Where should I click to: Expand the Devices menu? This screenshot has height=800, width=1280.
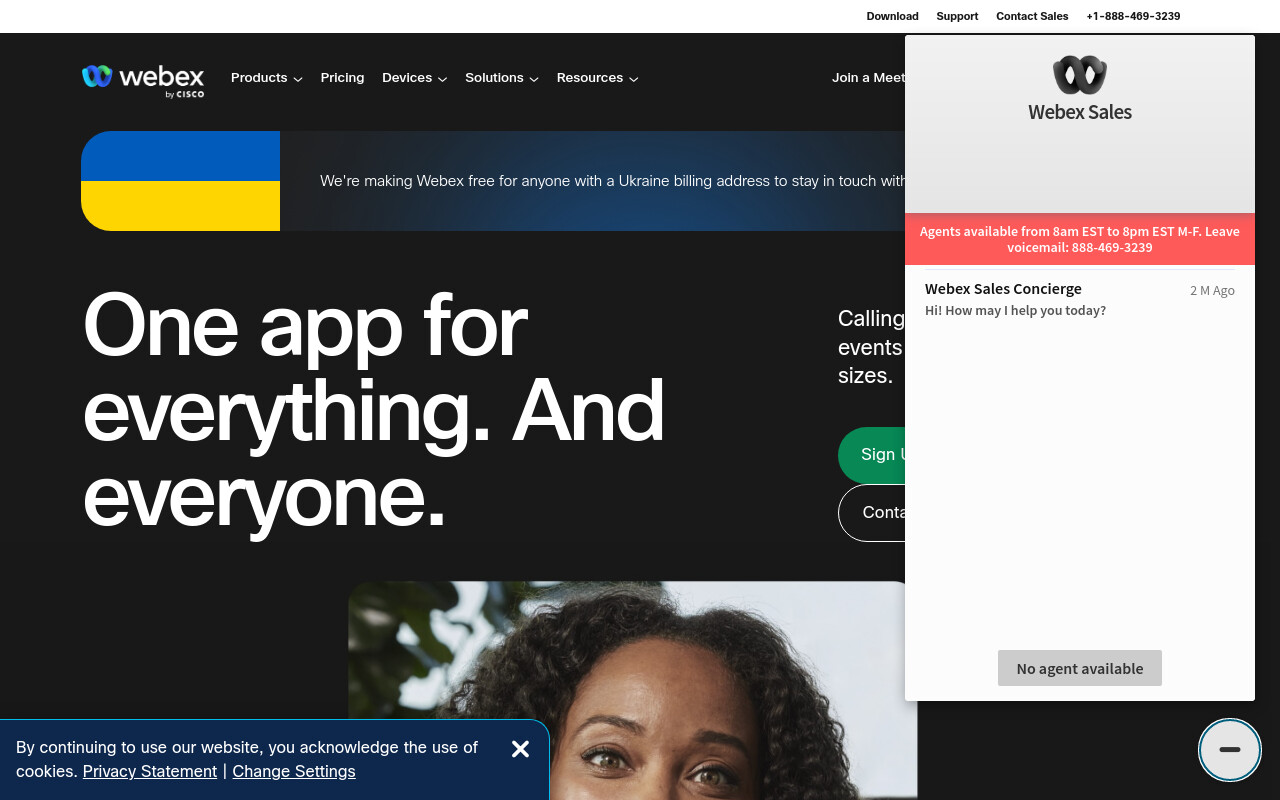click(414, 78)
